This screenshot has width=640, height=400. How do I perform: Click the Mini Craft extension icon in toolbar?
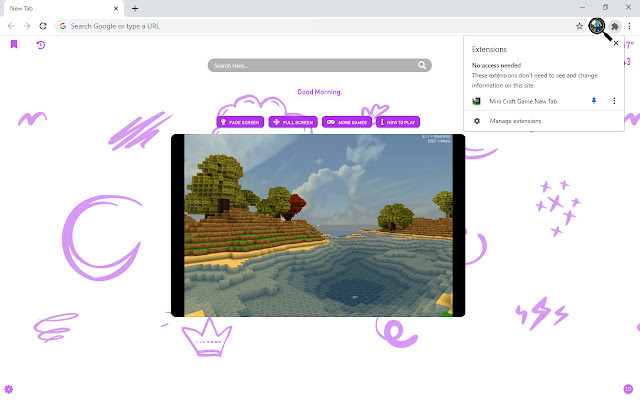(597, 26)
